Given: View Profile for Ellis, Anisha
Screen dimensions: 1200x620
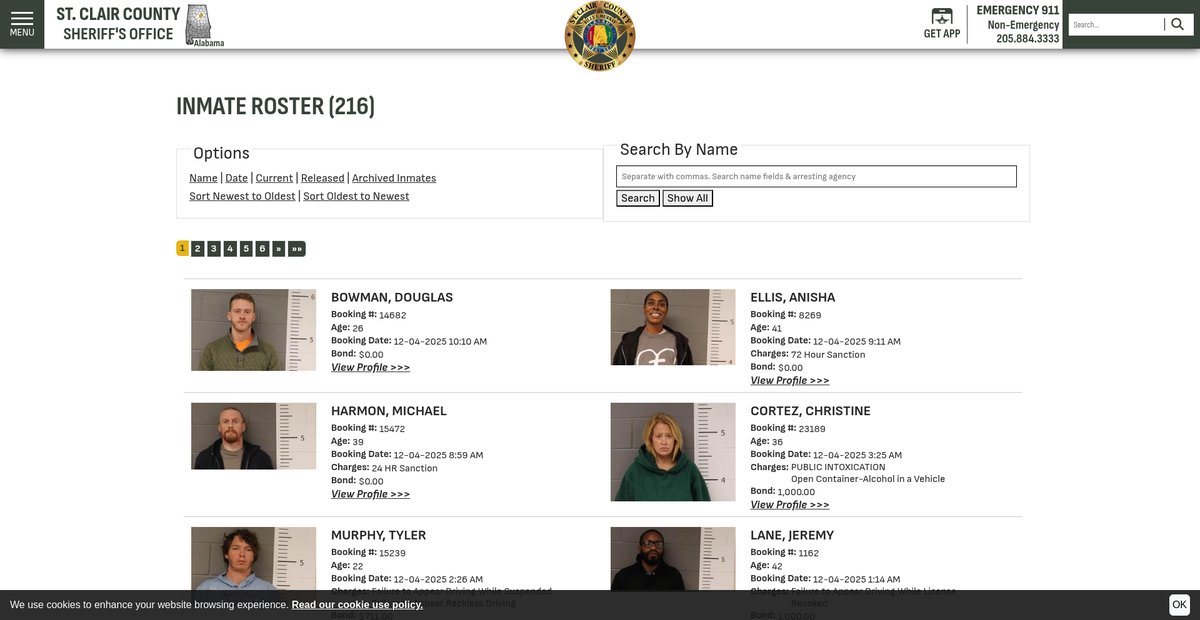Looking at the screenshot, I should point(790,380).
